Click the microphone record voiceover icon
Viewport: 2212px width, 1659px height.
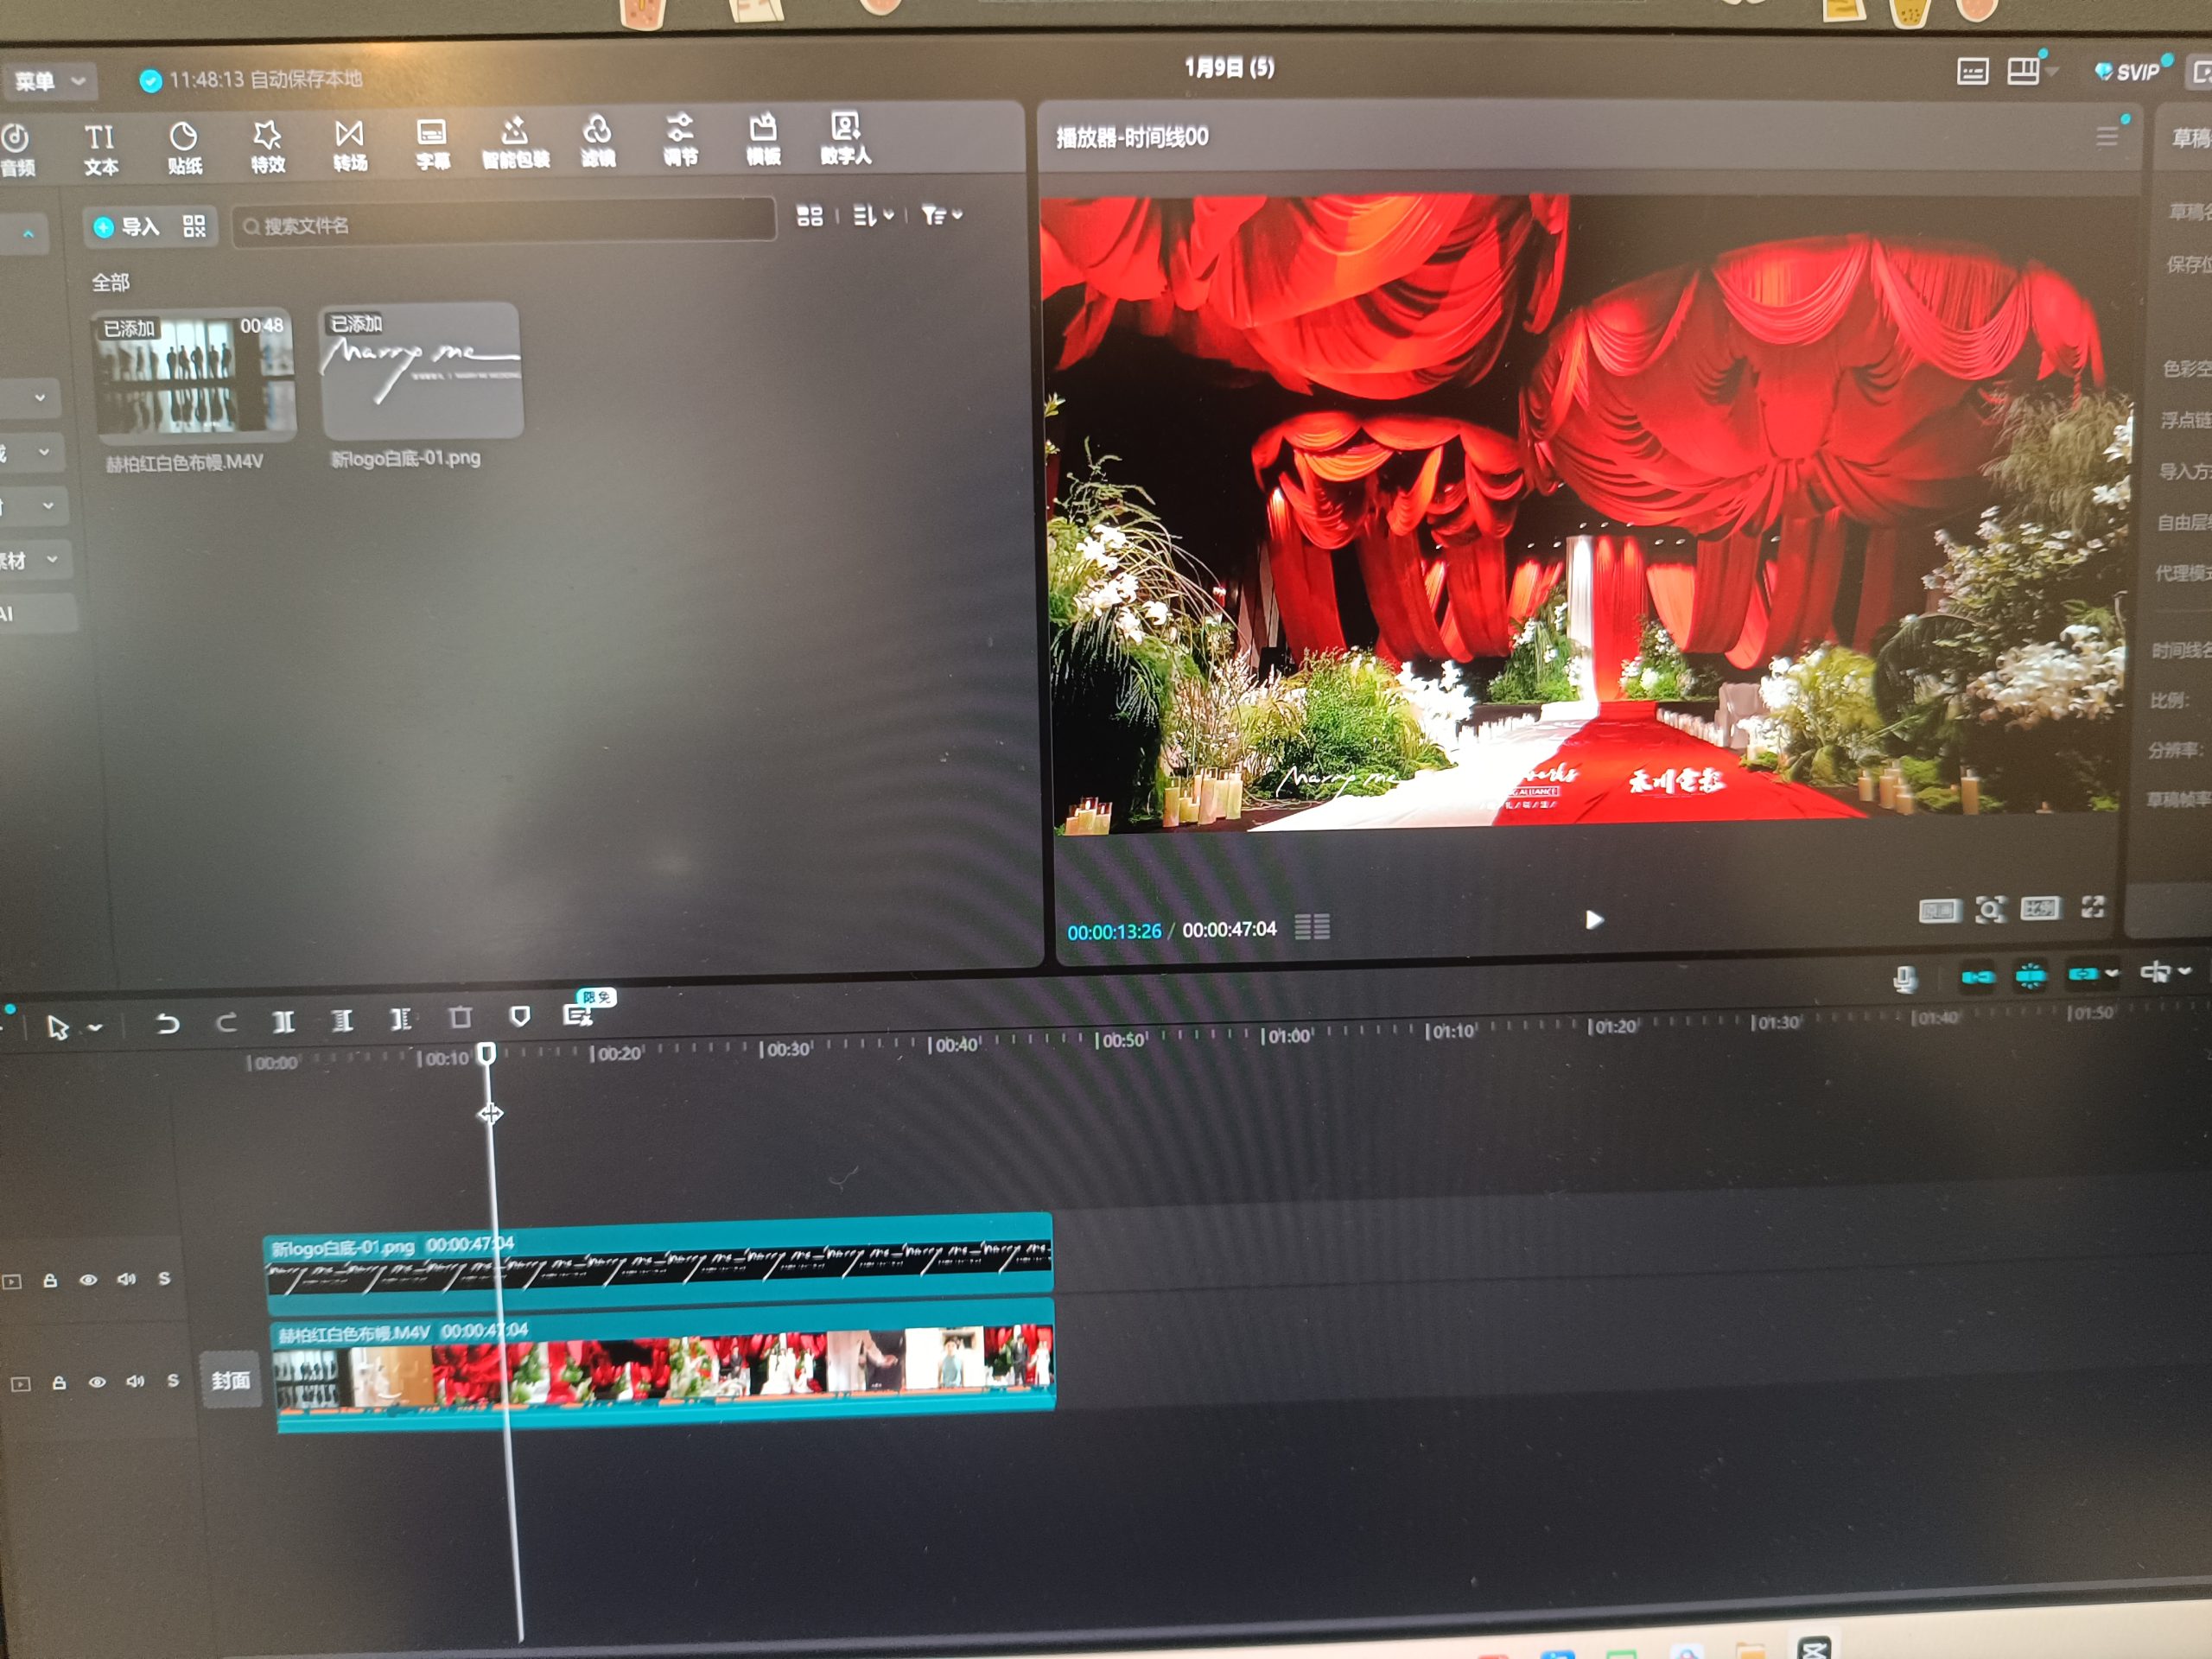(1904, 978)
